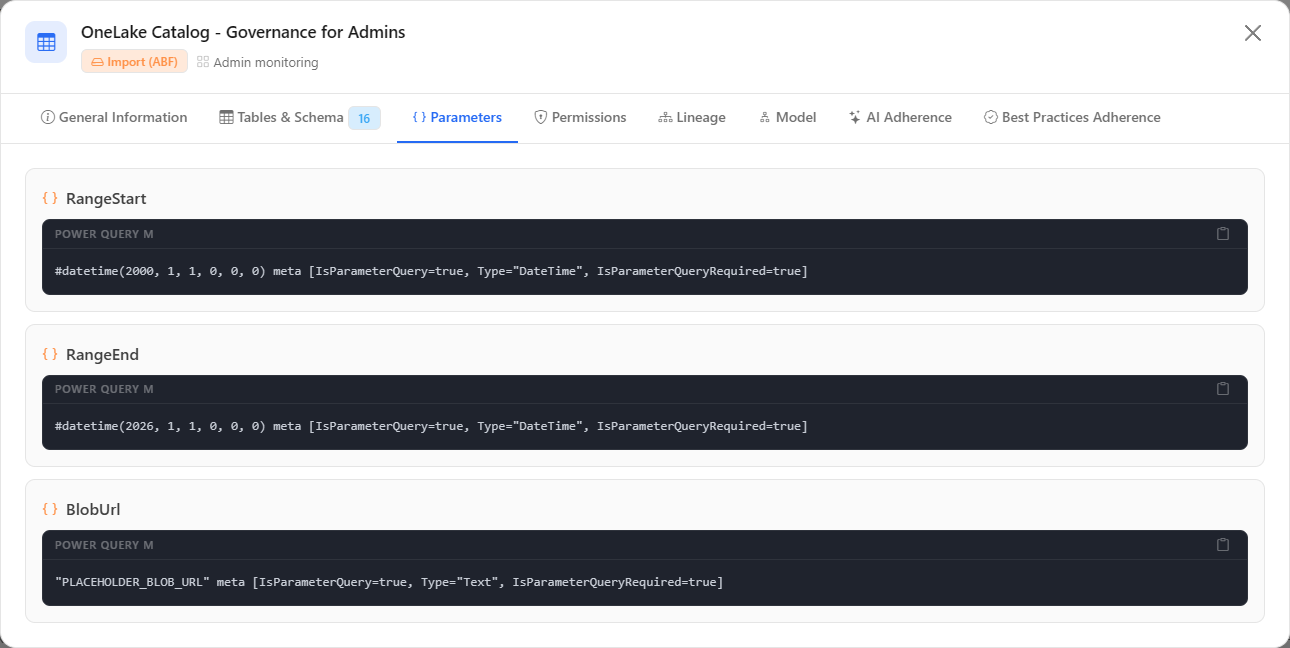This screenshot has height=648, width=1290.
Task: Click the PLACEHOLDER_BLOB_URL code line
Action: click(x=389, y=581)
